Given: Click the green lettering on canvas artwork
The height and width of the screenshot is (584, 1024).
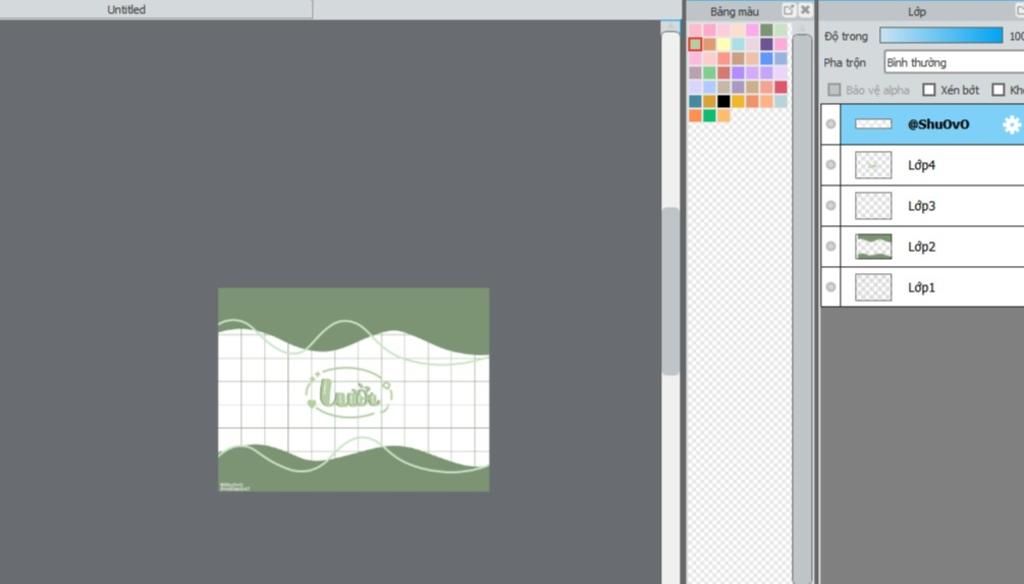Looking at the screenshot, I should [x=349, y=395].
